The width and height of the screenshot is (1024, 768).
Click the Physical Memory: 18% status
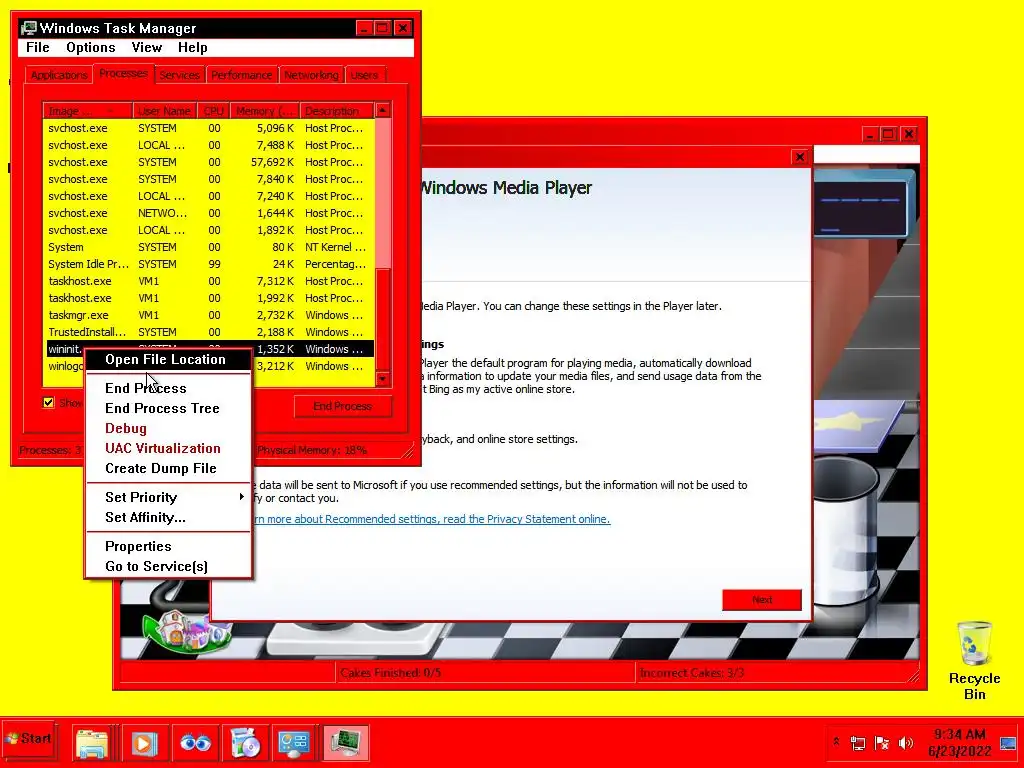point(312,450)
